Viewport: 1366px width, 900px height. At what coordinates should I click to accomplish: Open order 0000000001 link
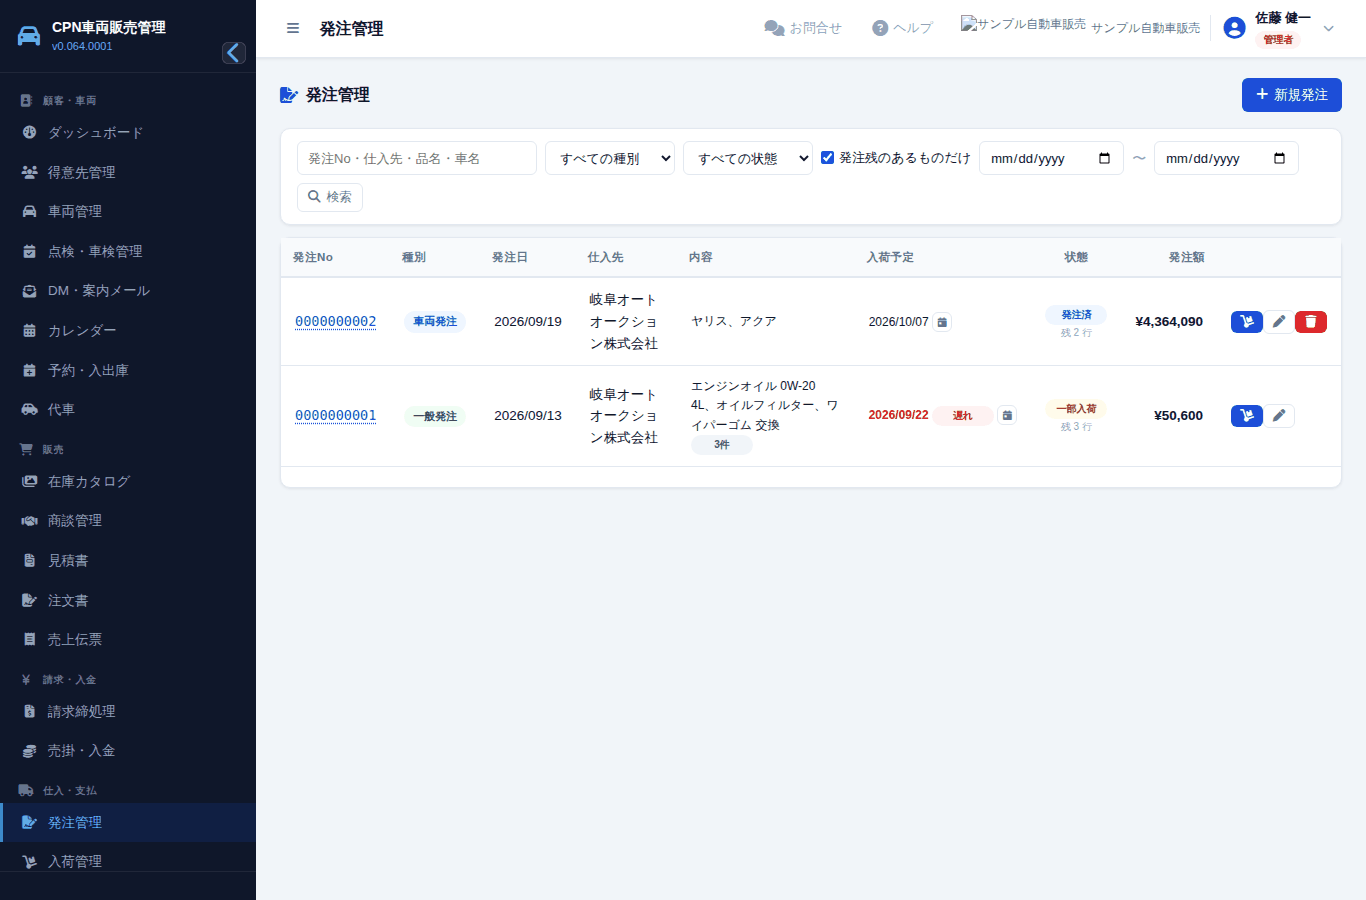(336, 415)
